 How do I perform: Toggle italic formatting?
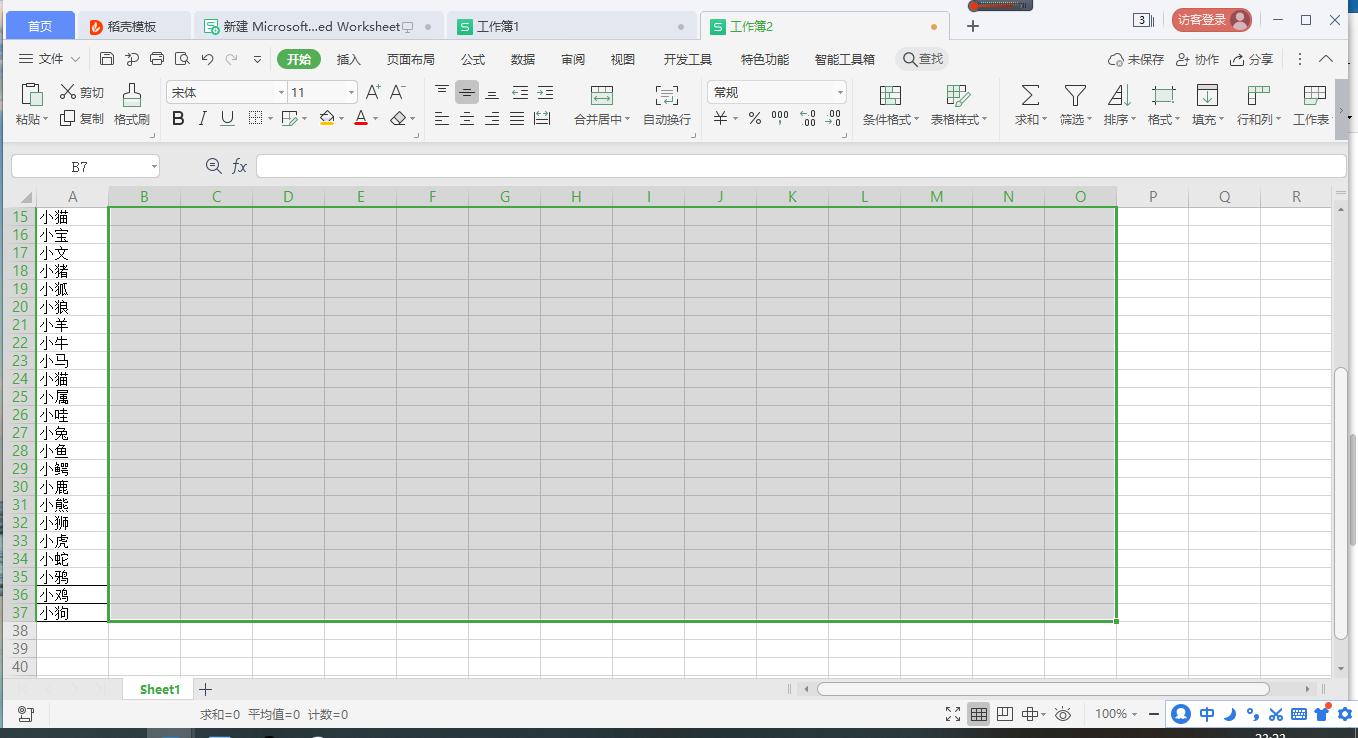click(203, 118)
